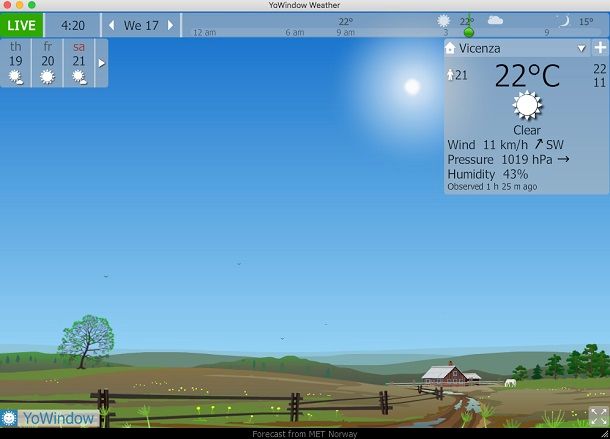Click the cloud icon on timeline
The height and width of the screenshot is (439, 610).
[x=495, y=20]
